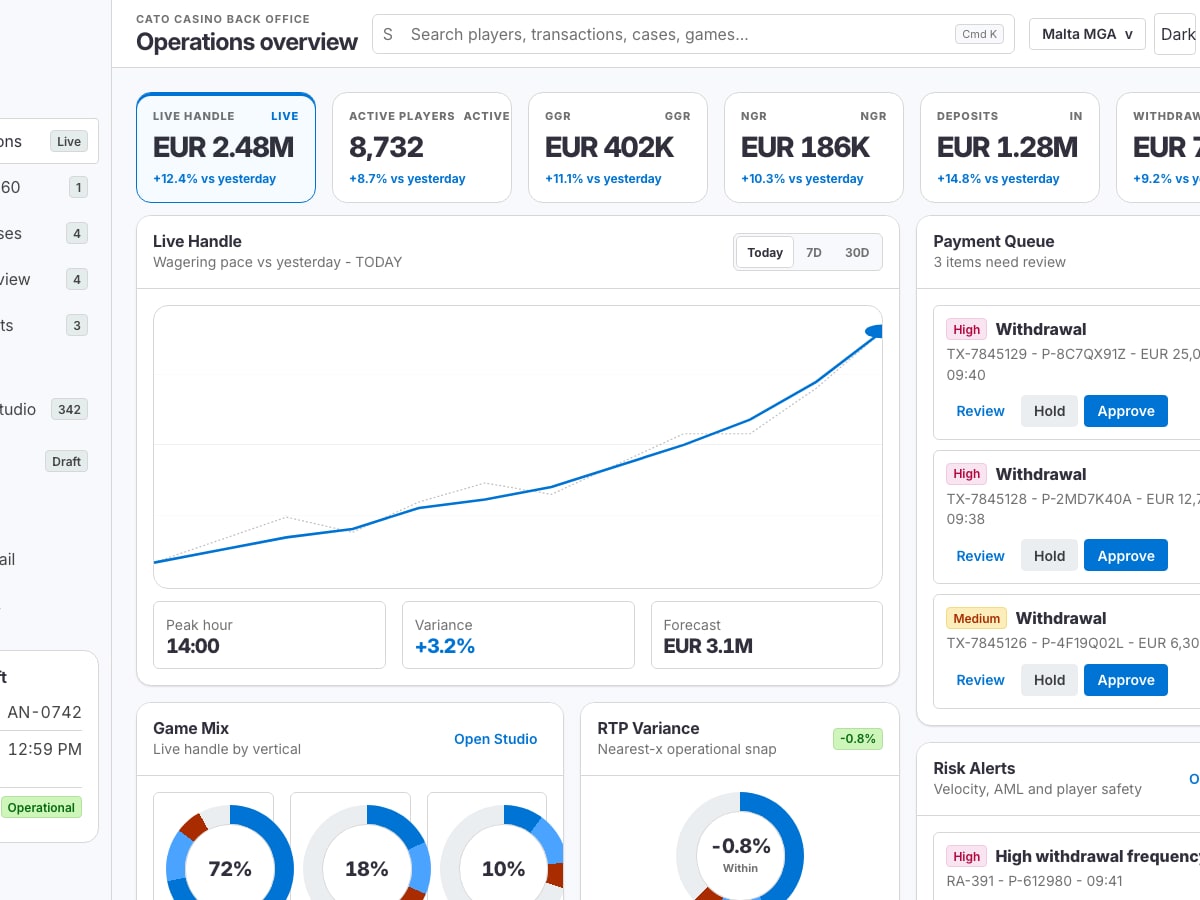Approve withdrawal TX-7845128
1200x900 pixels.
1126,556
